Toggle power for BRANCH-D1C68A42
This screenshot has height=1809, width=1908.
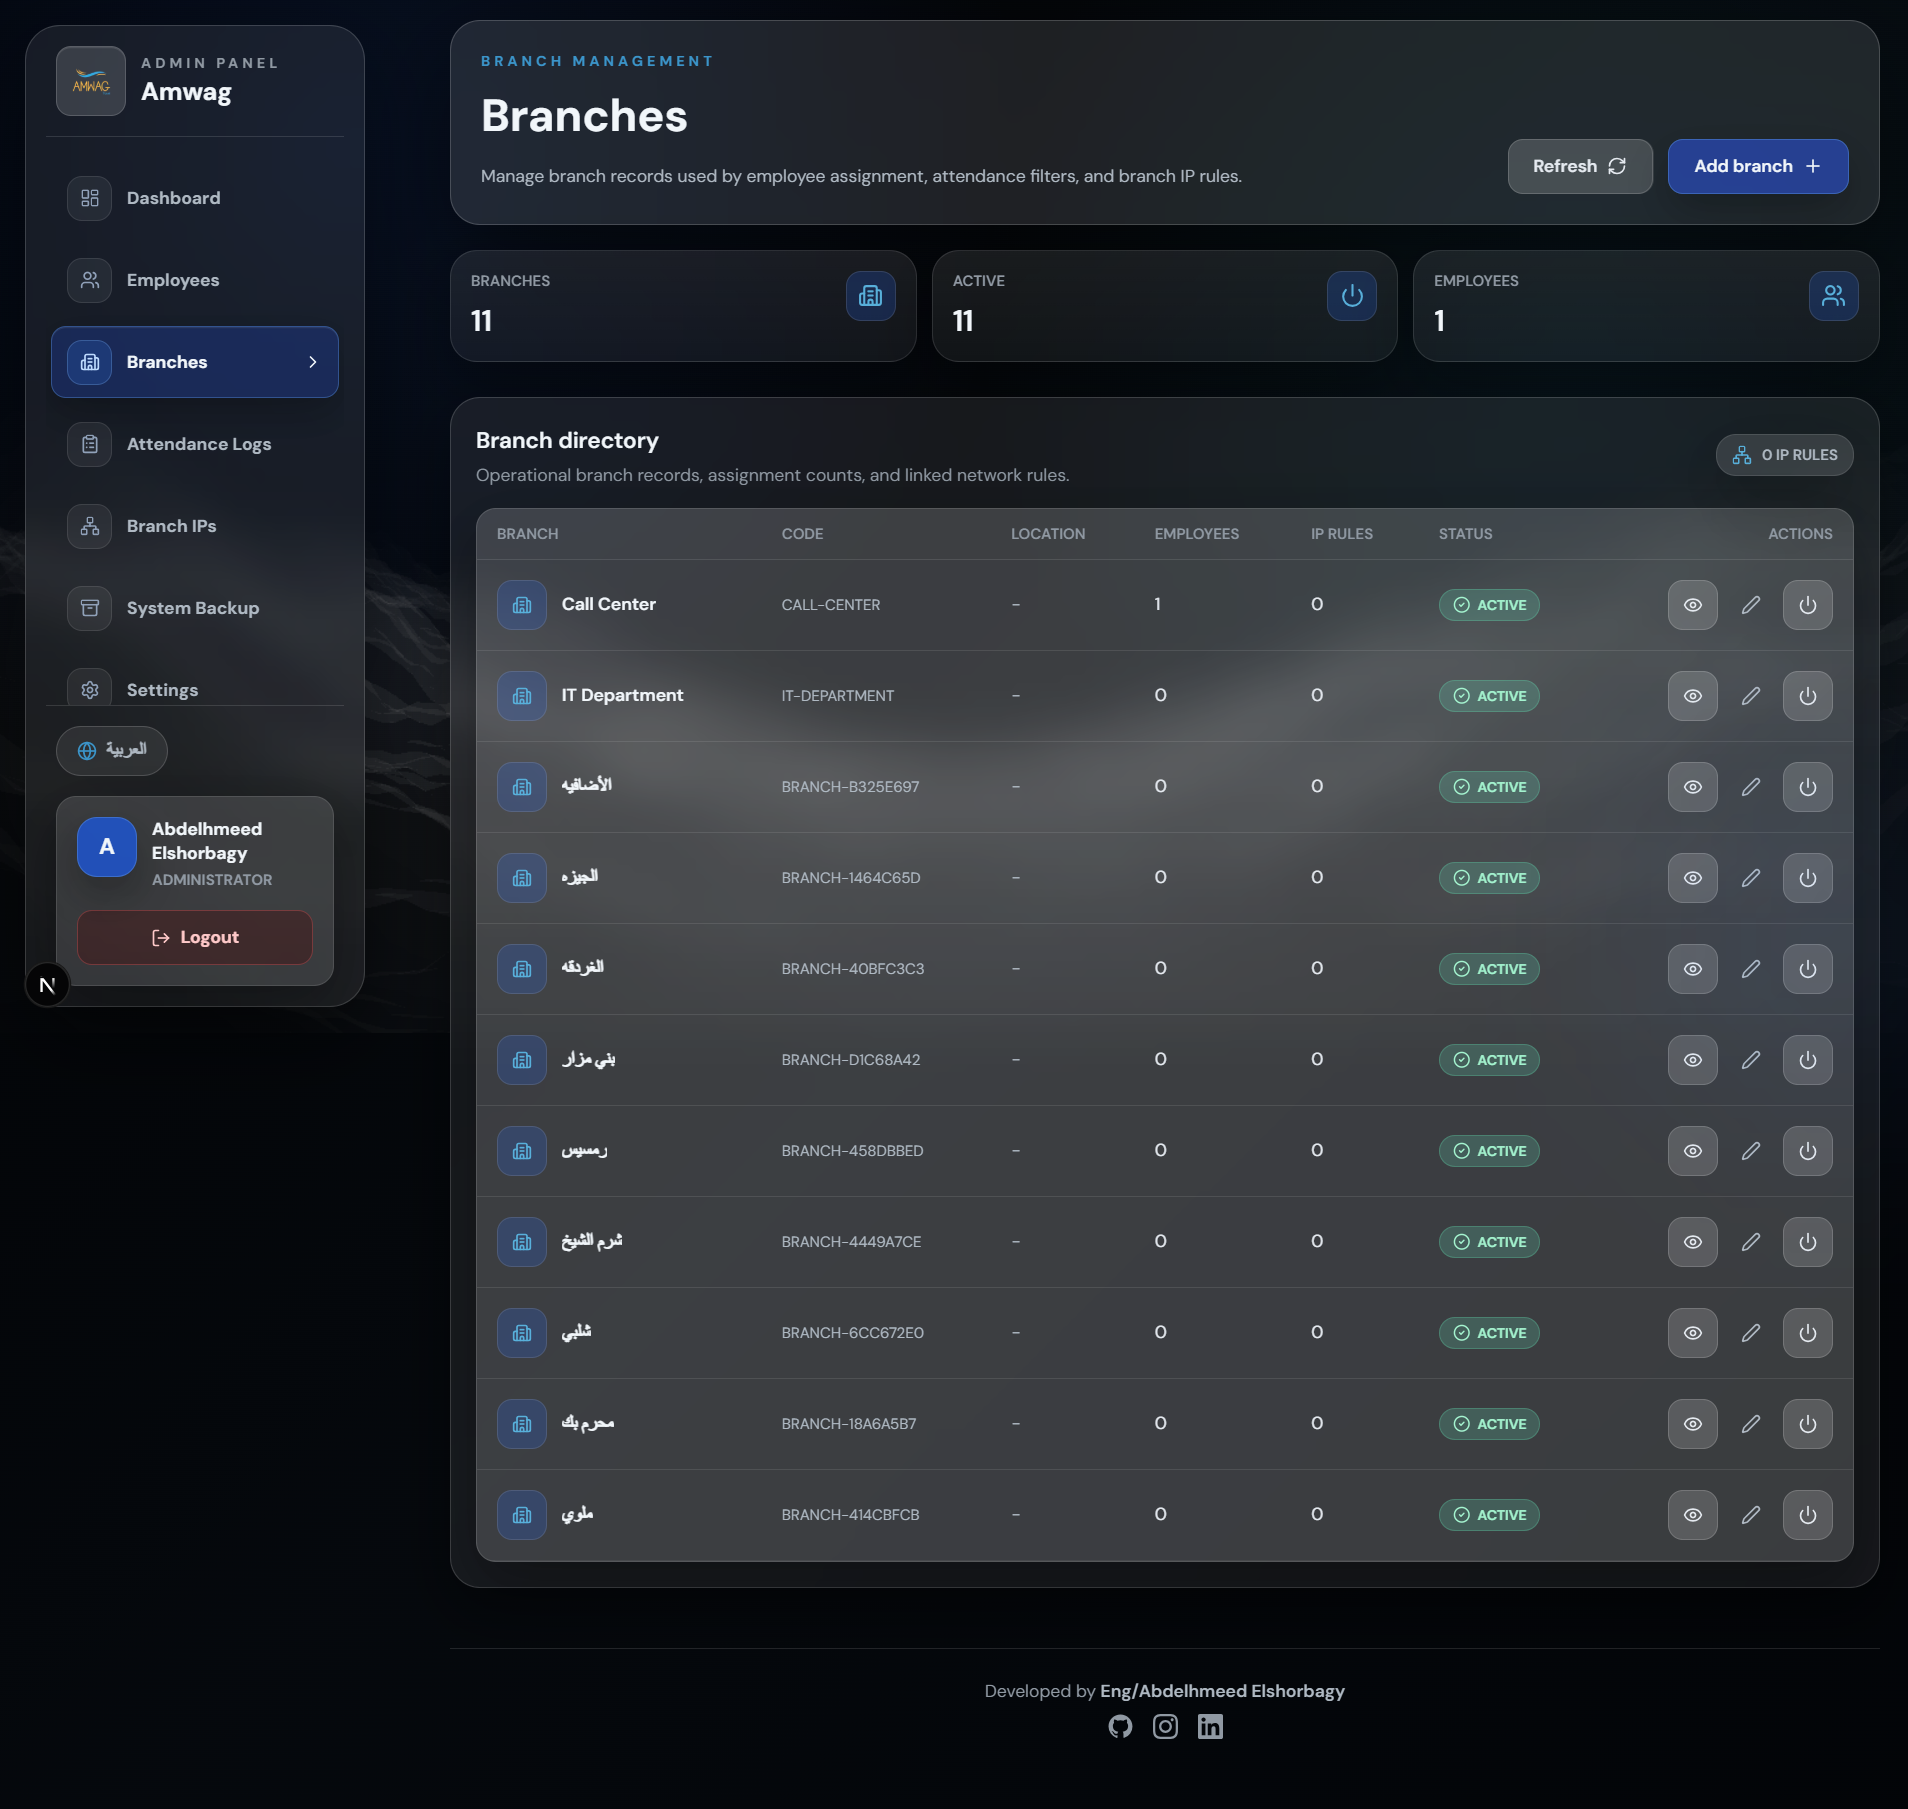[1808, 1060]
